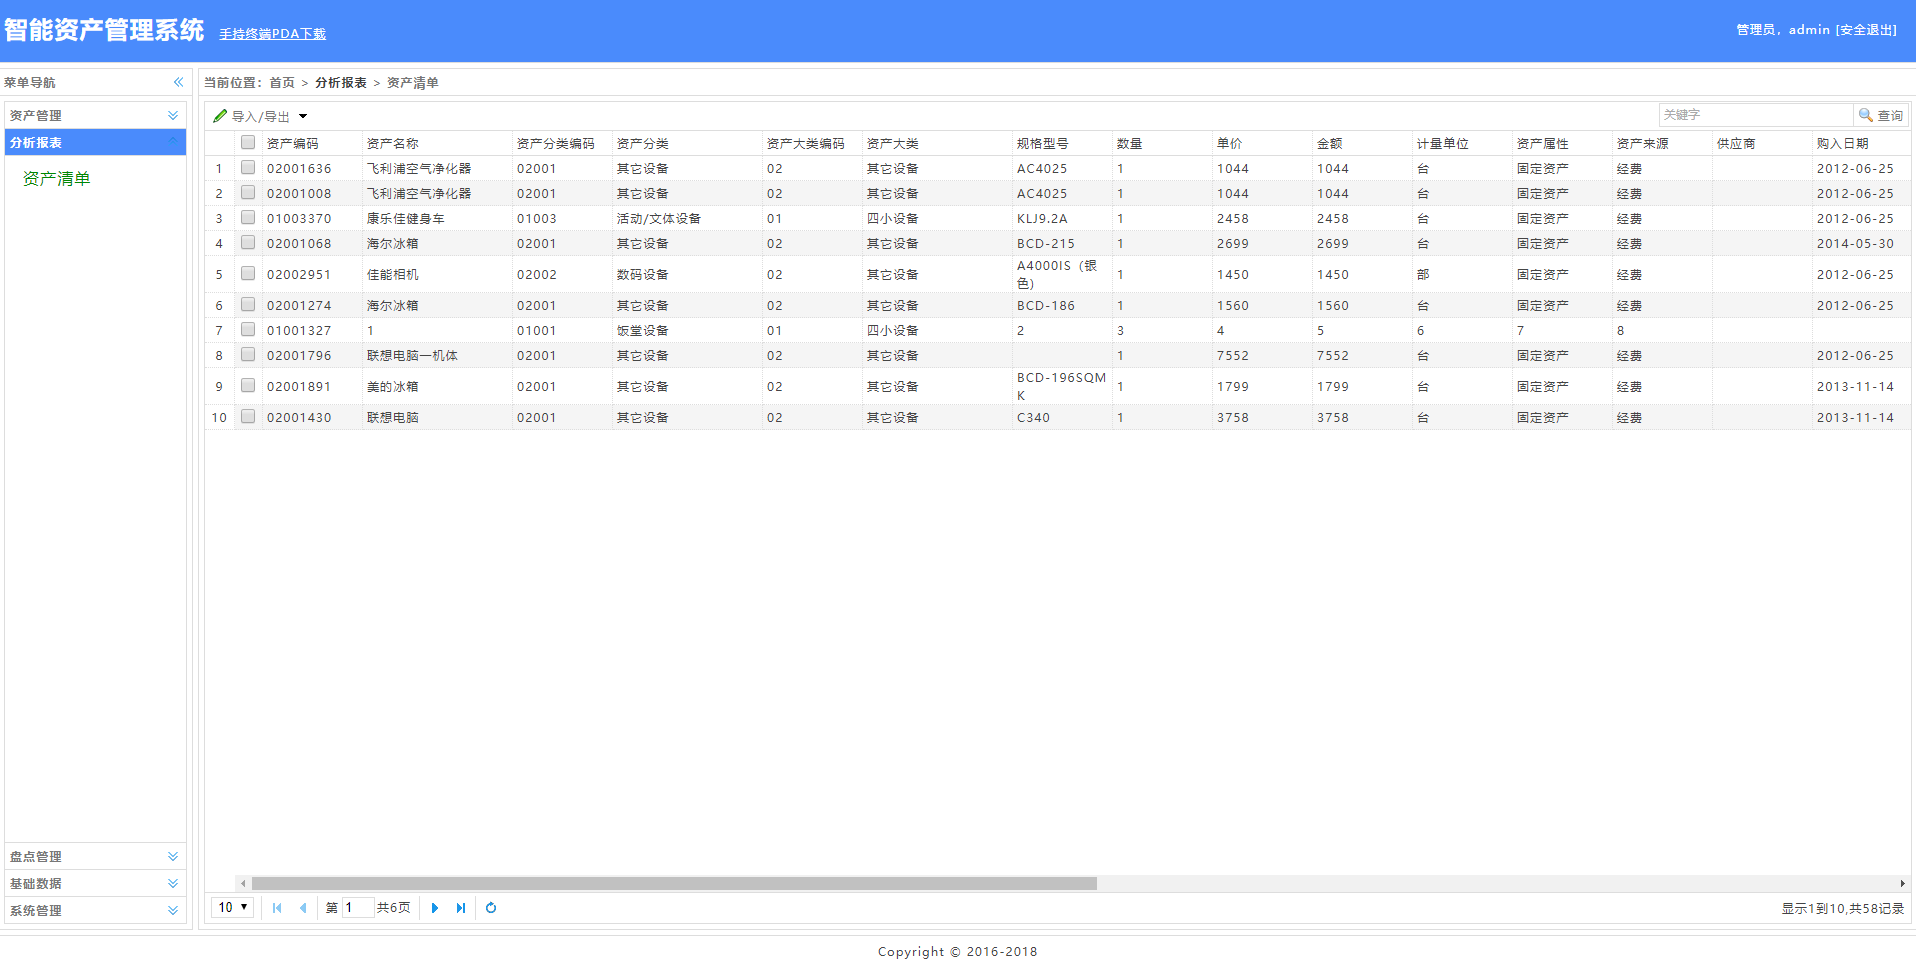Click 手持终端PDA下载 link
Image resolution: width=1916 pixels, height=965 pixels.
point(273,34)
